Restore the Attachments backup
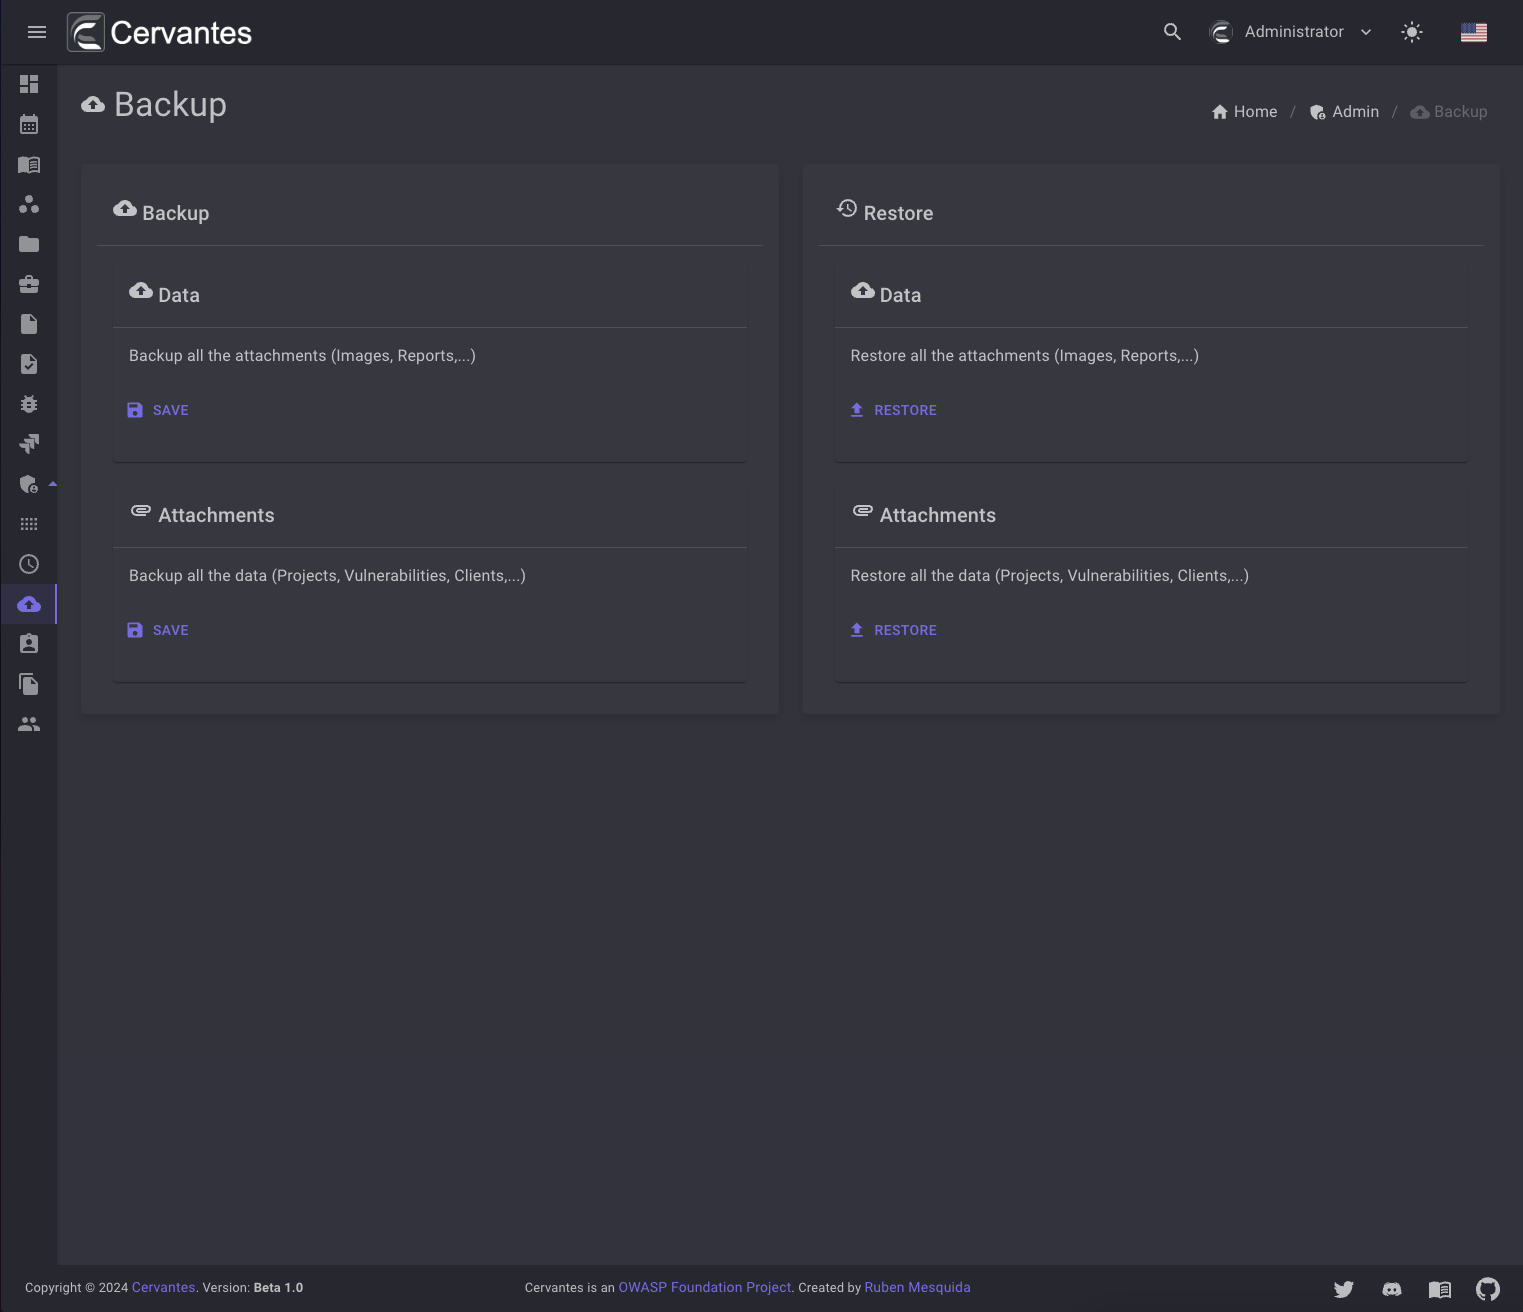 893,630
